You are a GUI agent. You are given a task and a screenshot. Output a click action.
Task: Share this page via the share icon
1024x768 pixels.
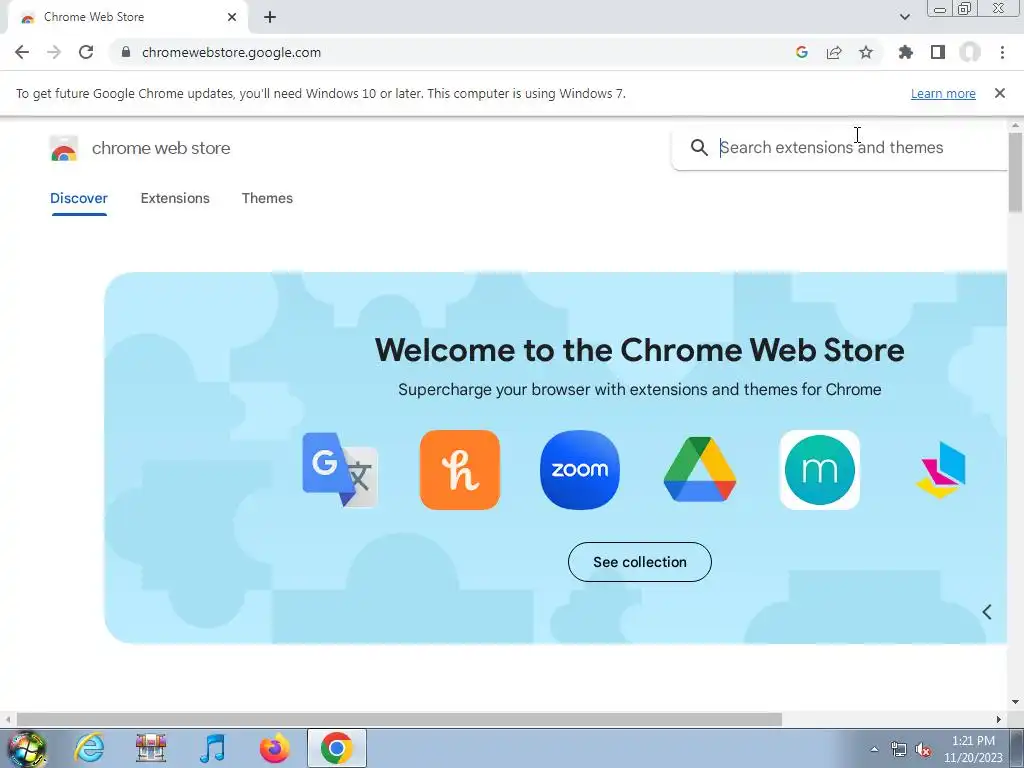(834, 52)
